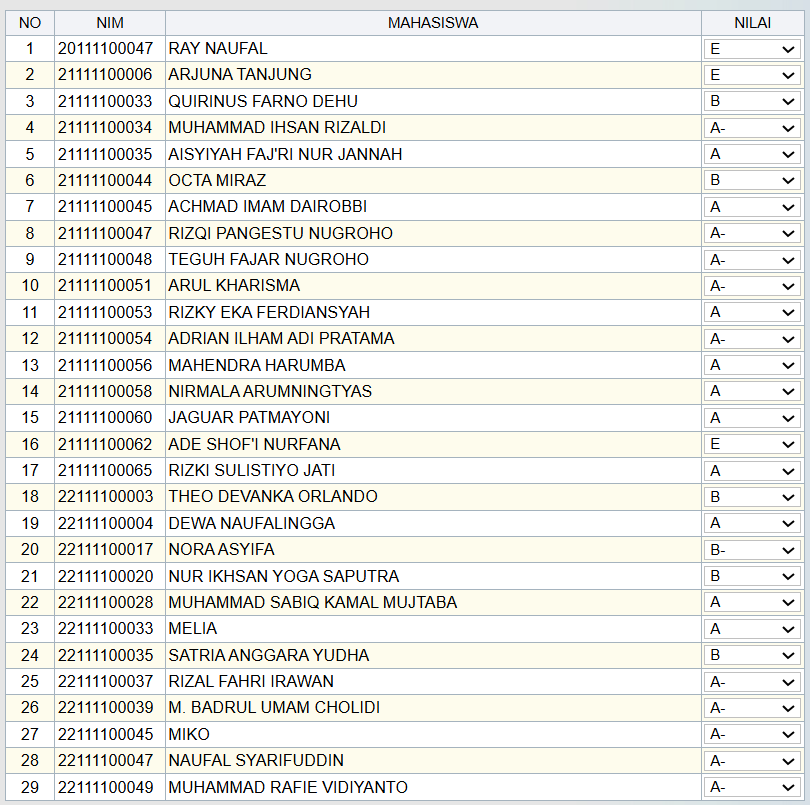Open grade dropdown for RIZKI SULISTIYO JATI
The height and width of the screenshot is (805, 810).
[x=752, y=471]
